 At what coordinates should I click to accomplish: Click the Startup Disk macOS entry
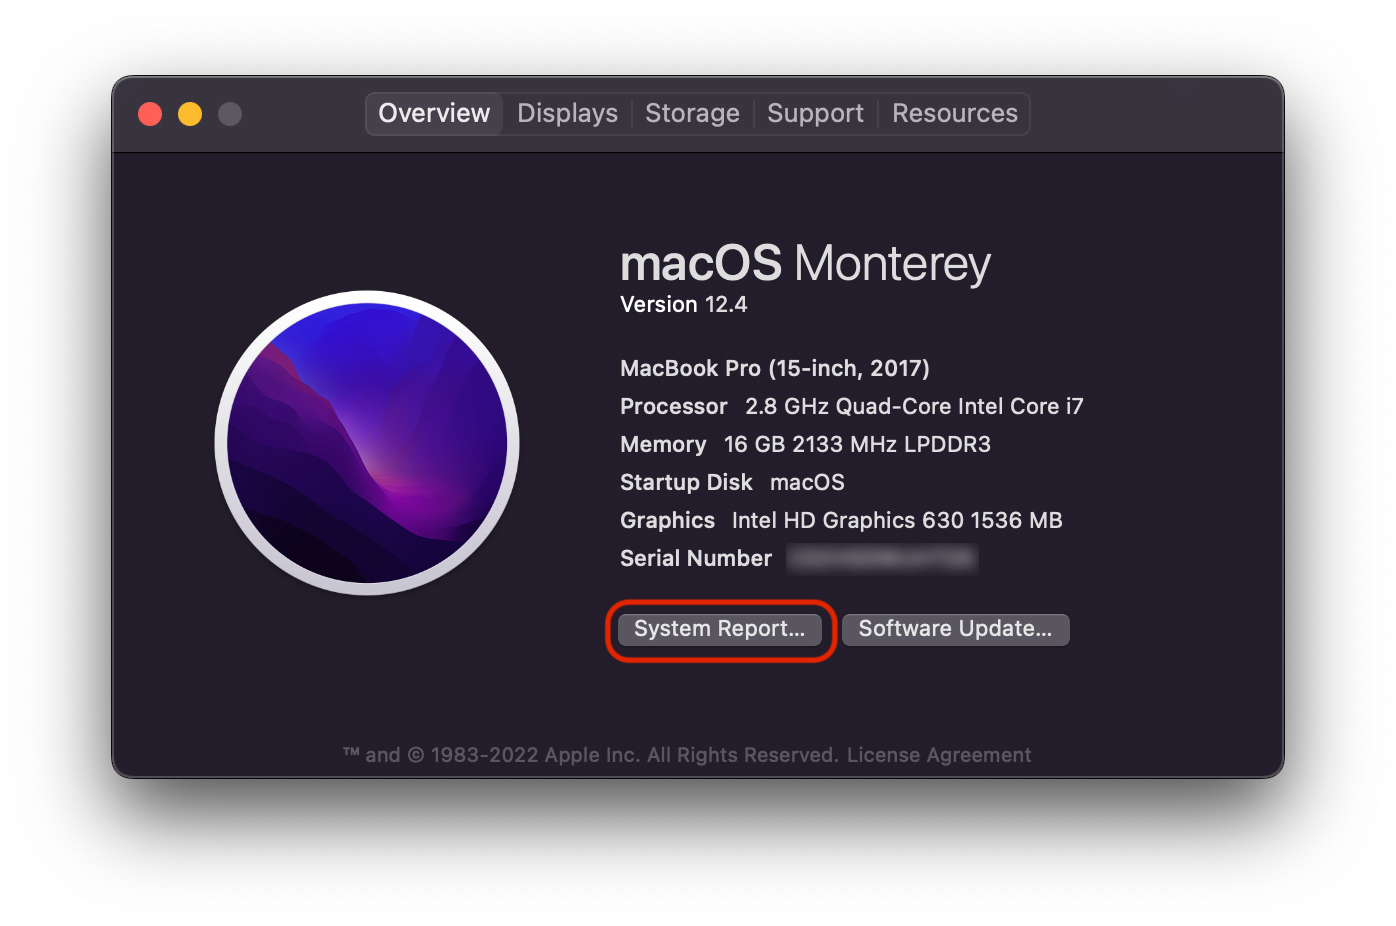coord(732,483)
